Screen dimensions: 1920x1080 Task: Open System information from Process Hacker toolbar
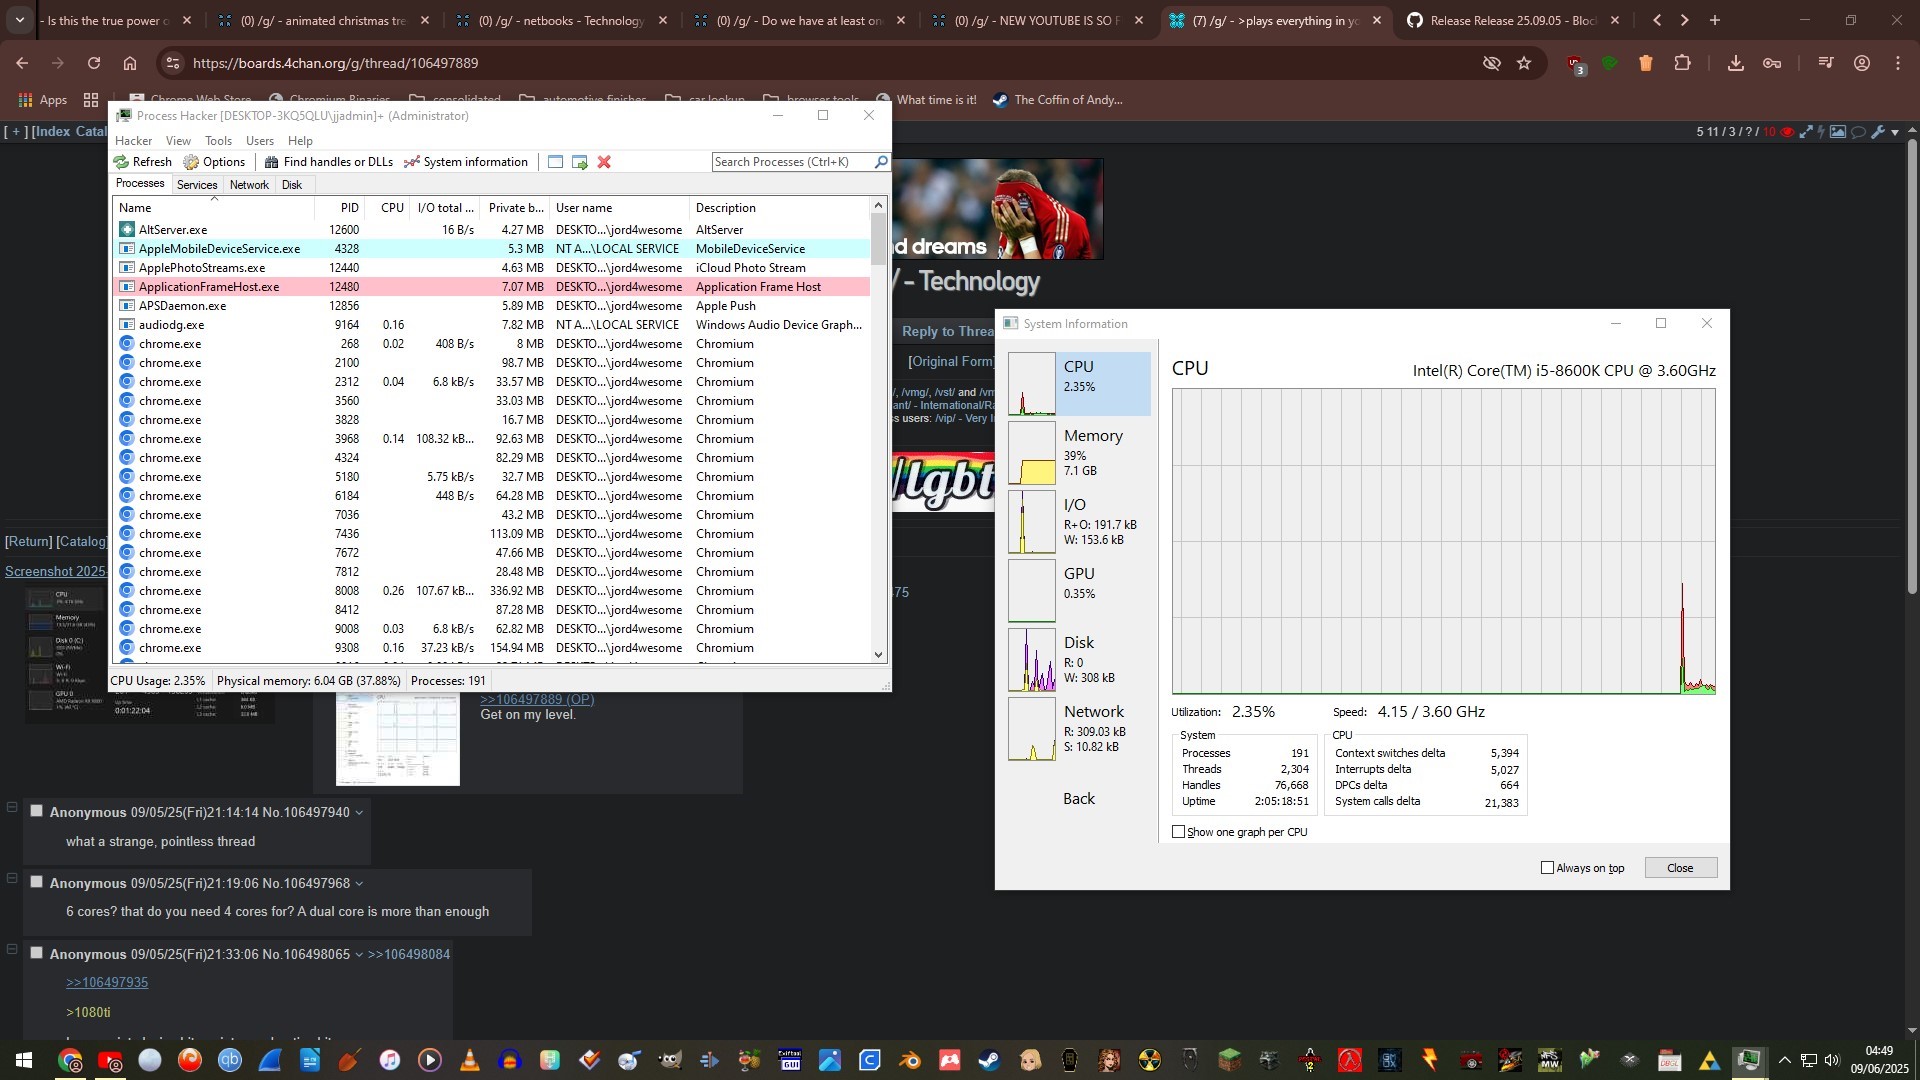[x=466, y=162]
